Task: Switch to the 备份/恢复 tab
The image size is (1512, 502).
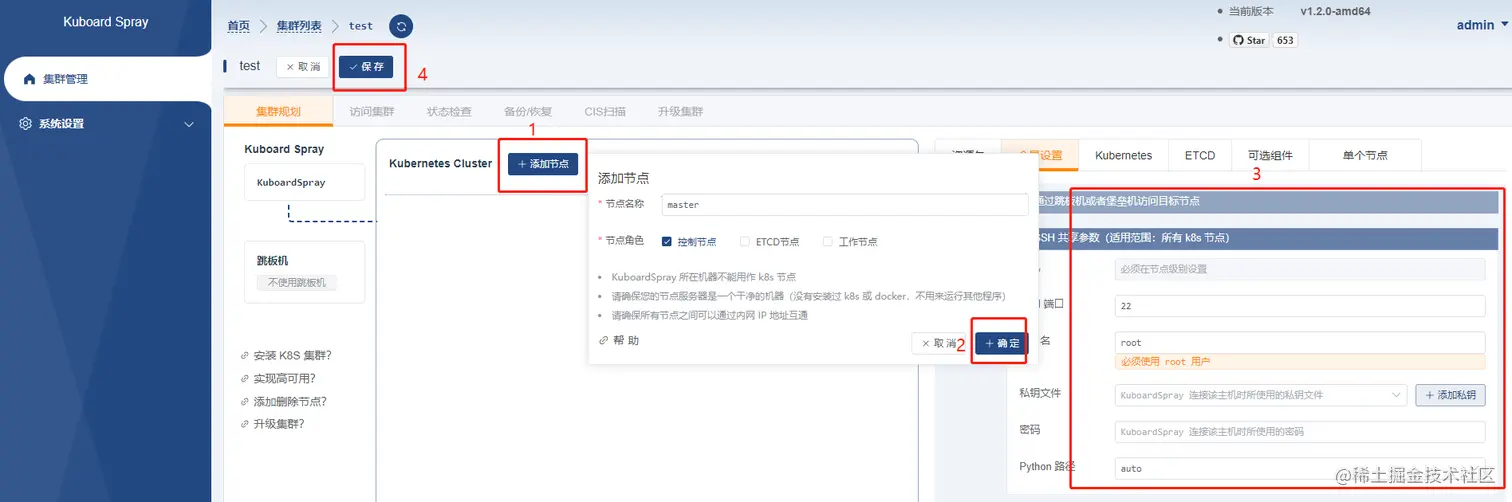Action: [x=528, y=112]
